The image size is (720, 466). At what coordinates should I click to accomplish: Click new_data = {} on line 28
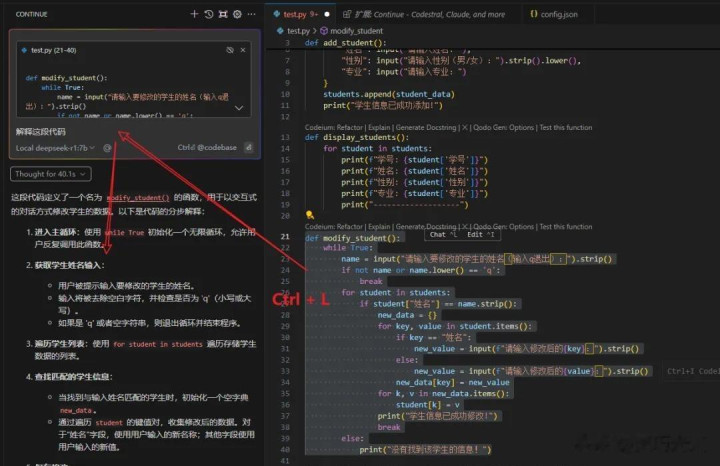point(408,315)
